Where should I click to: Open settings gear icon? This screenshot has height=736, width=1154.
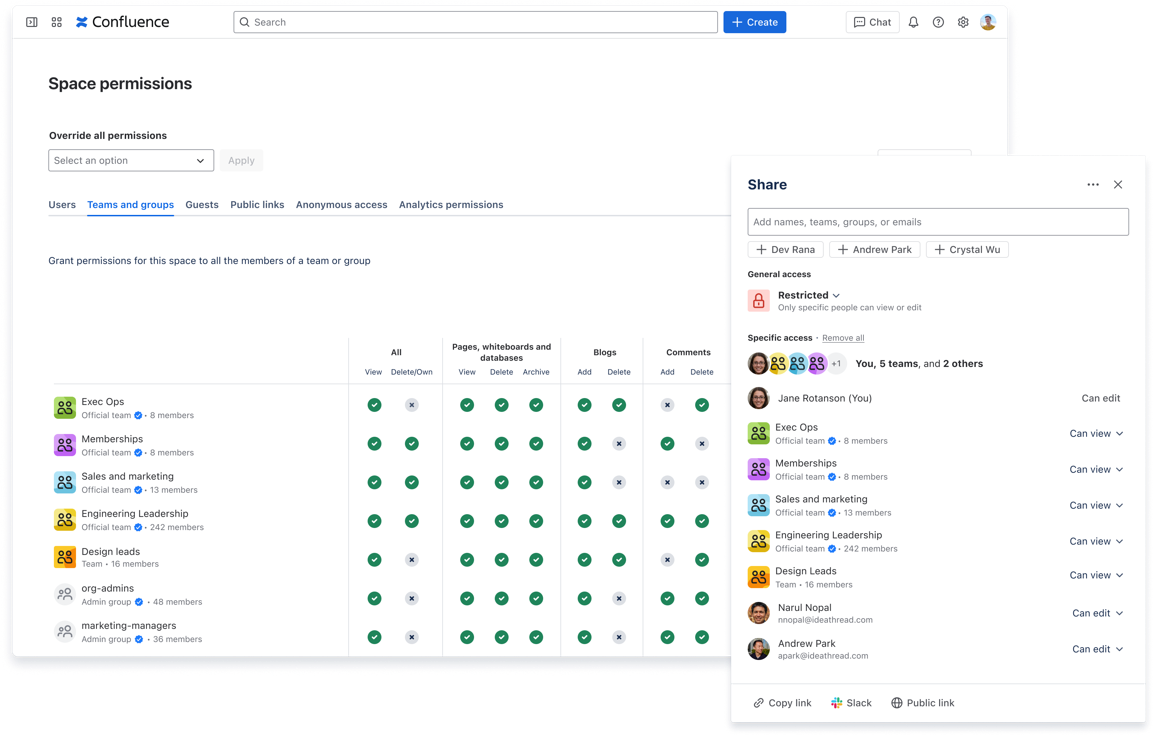coord(963,22)
